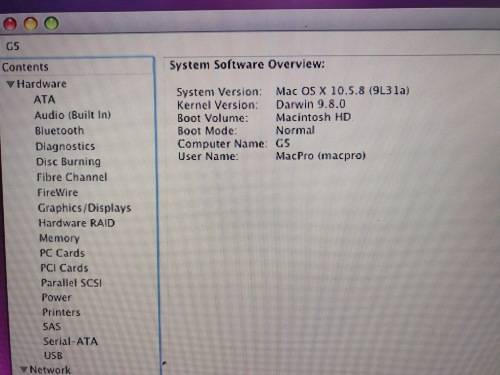The height and width of the screenshot is (375, 500).
Task: Open the Serial-ATA entry
Action: point(70,341)
